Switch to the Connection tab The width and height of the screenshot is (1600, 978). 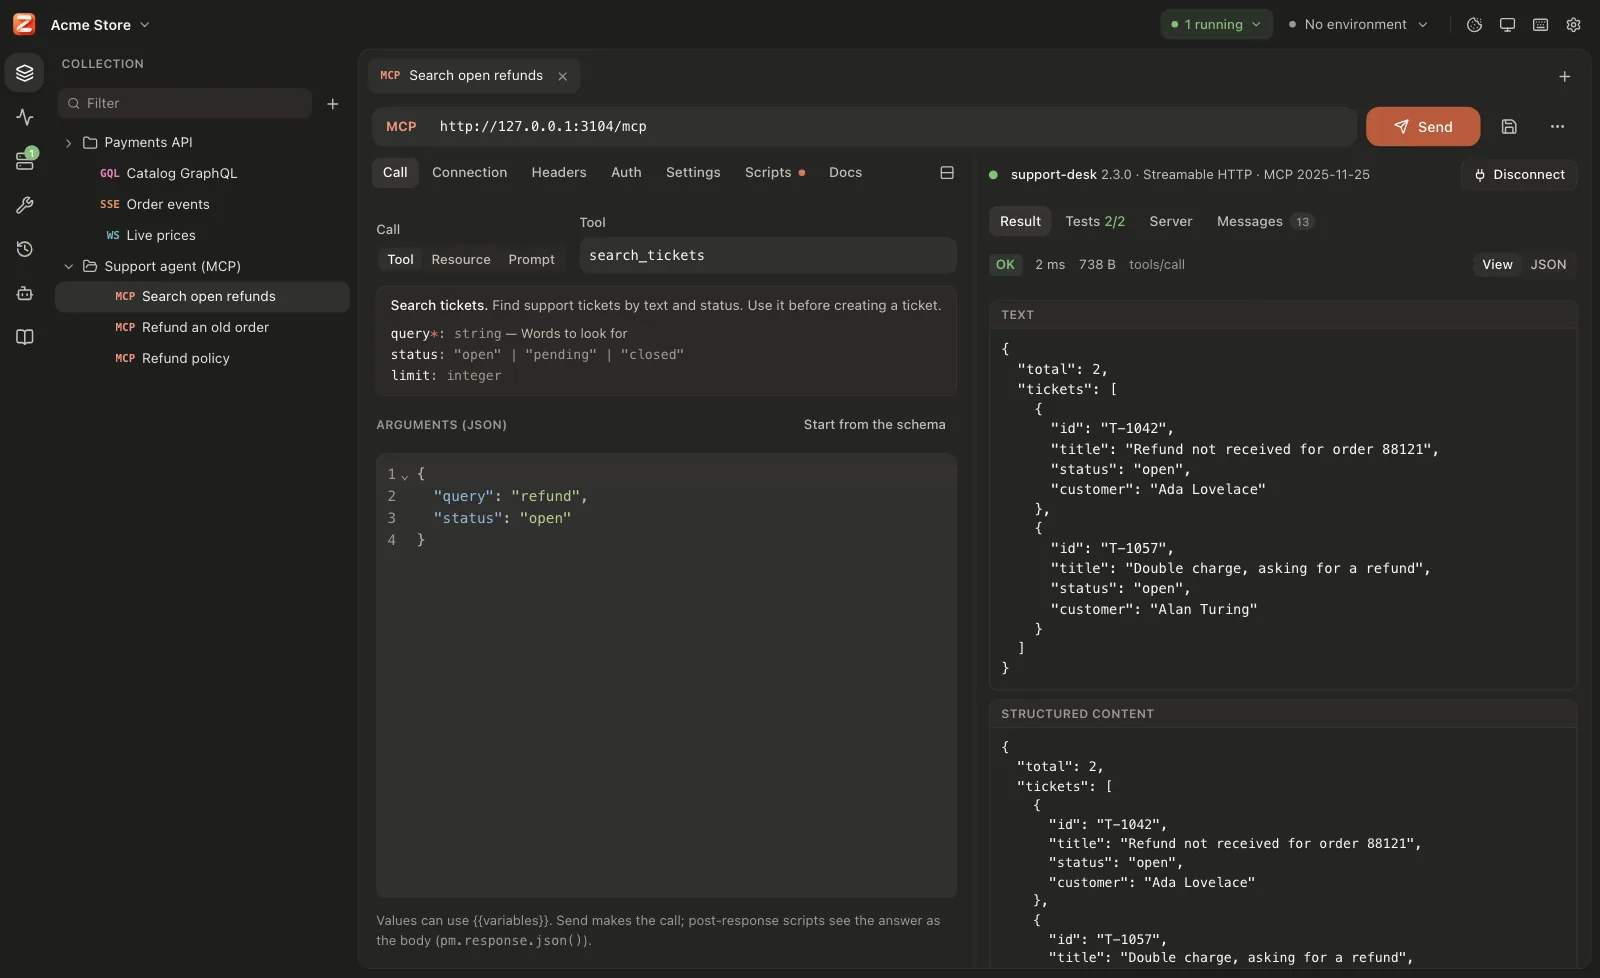[469, 173]
